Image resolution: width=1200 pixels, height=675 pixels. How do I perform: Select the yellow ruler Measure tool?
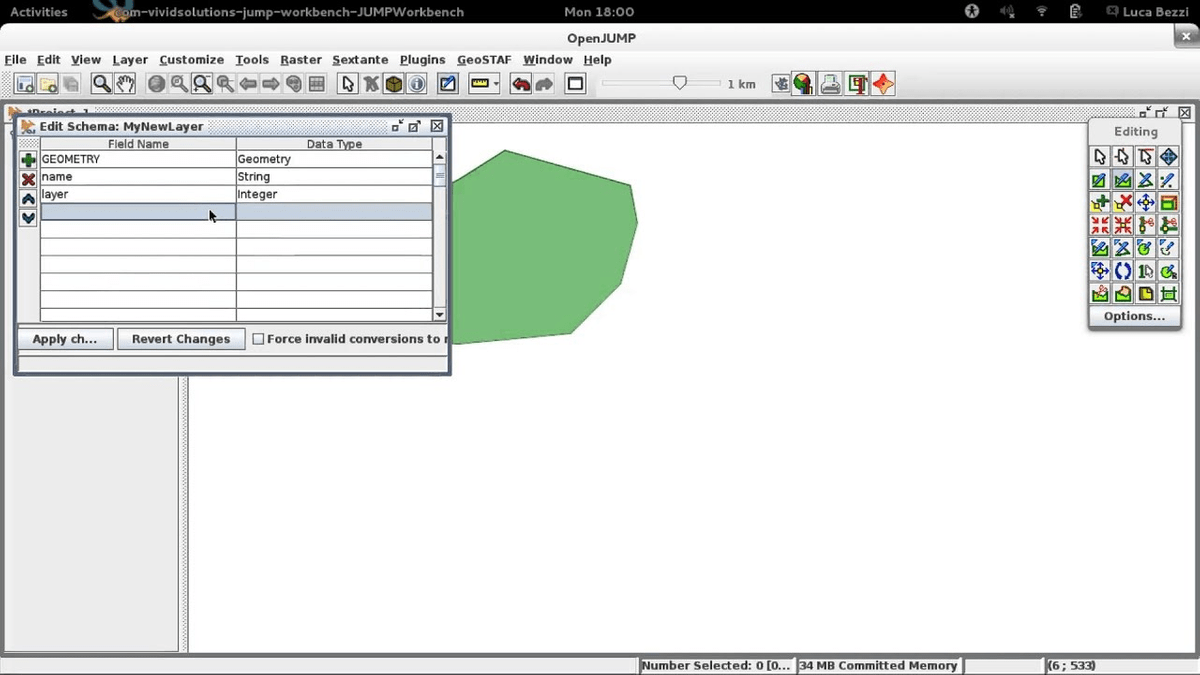click(x=480, y=85)
